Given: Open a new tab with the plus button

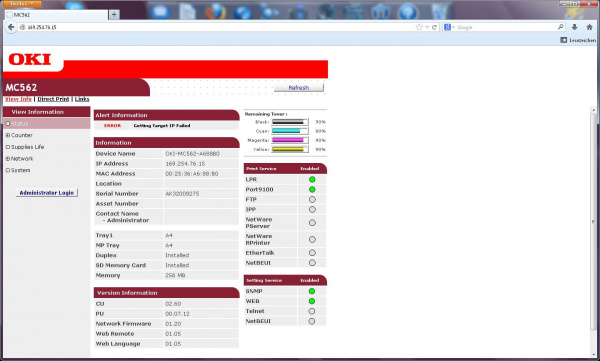Looking at the screenshot, I should (x=114, y=15).
